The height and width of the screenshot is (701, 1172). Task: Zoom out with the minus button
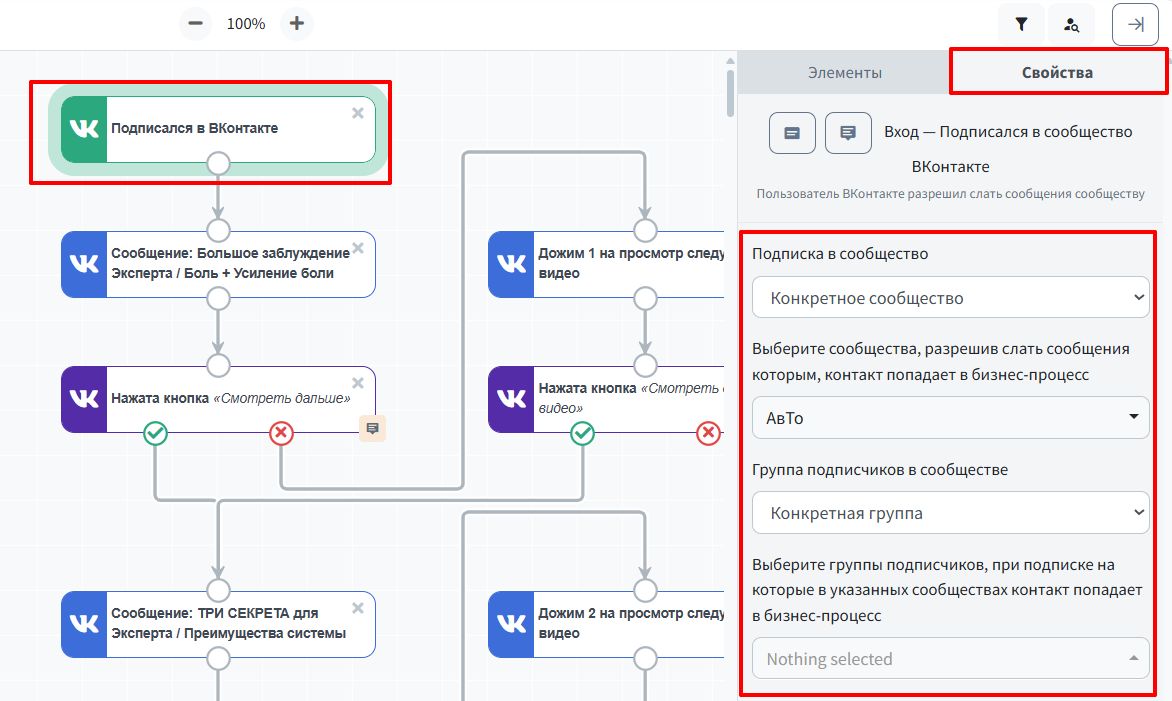pos(195,23)
